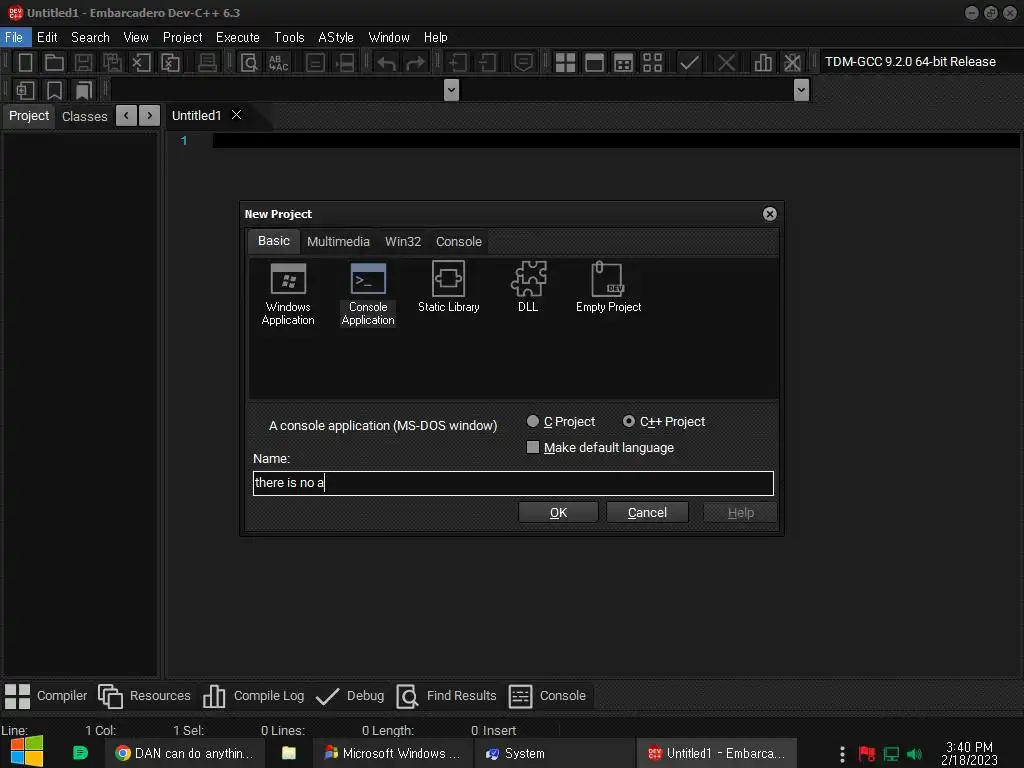
Task: Open the Windows Start button
Action: [x=26, y=752]
